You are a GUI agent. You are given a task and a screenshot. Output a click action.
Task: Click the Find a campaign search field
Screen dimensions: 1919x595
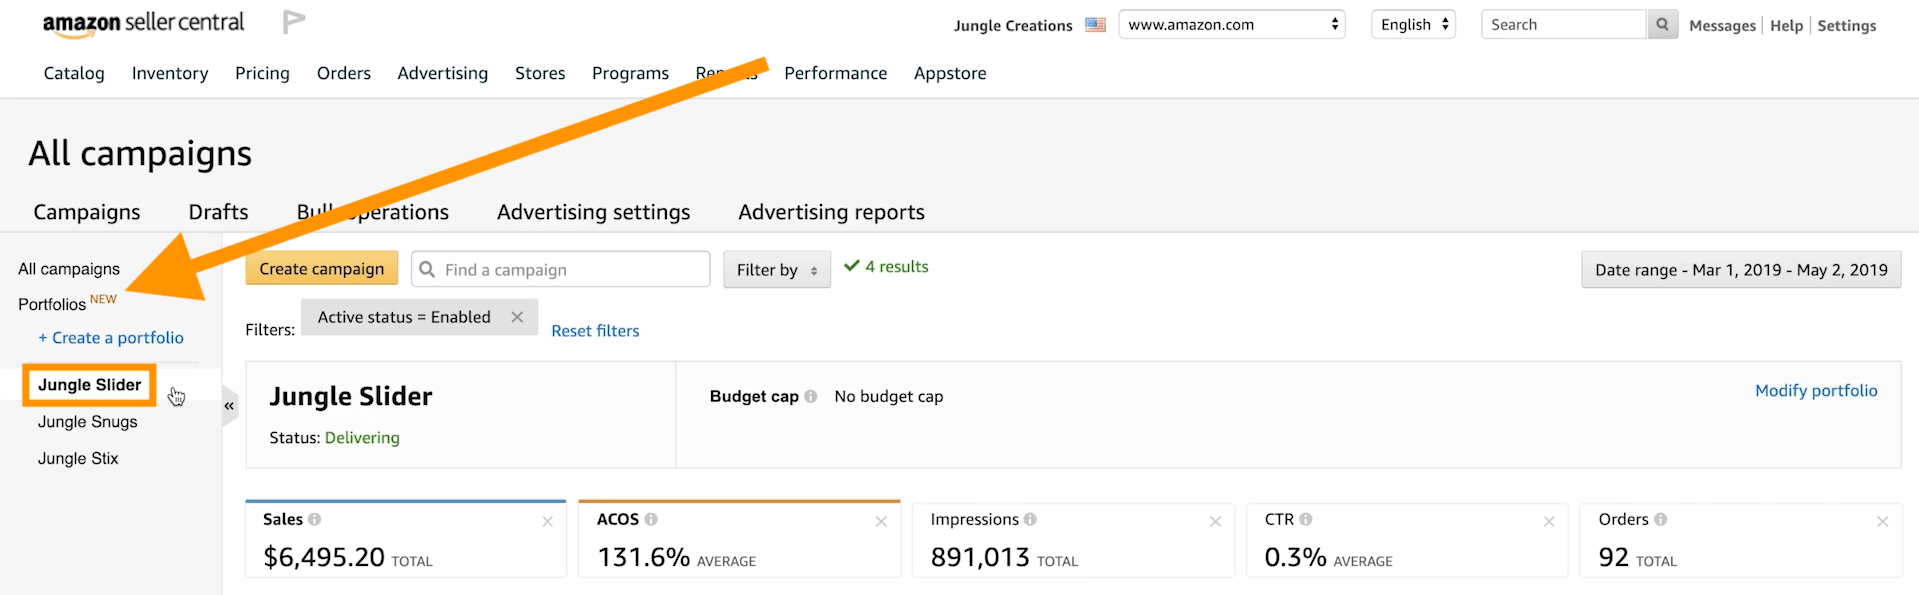pos(570,270)
